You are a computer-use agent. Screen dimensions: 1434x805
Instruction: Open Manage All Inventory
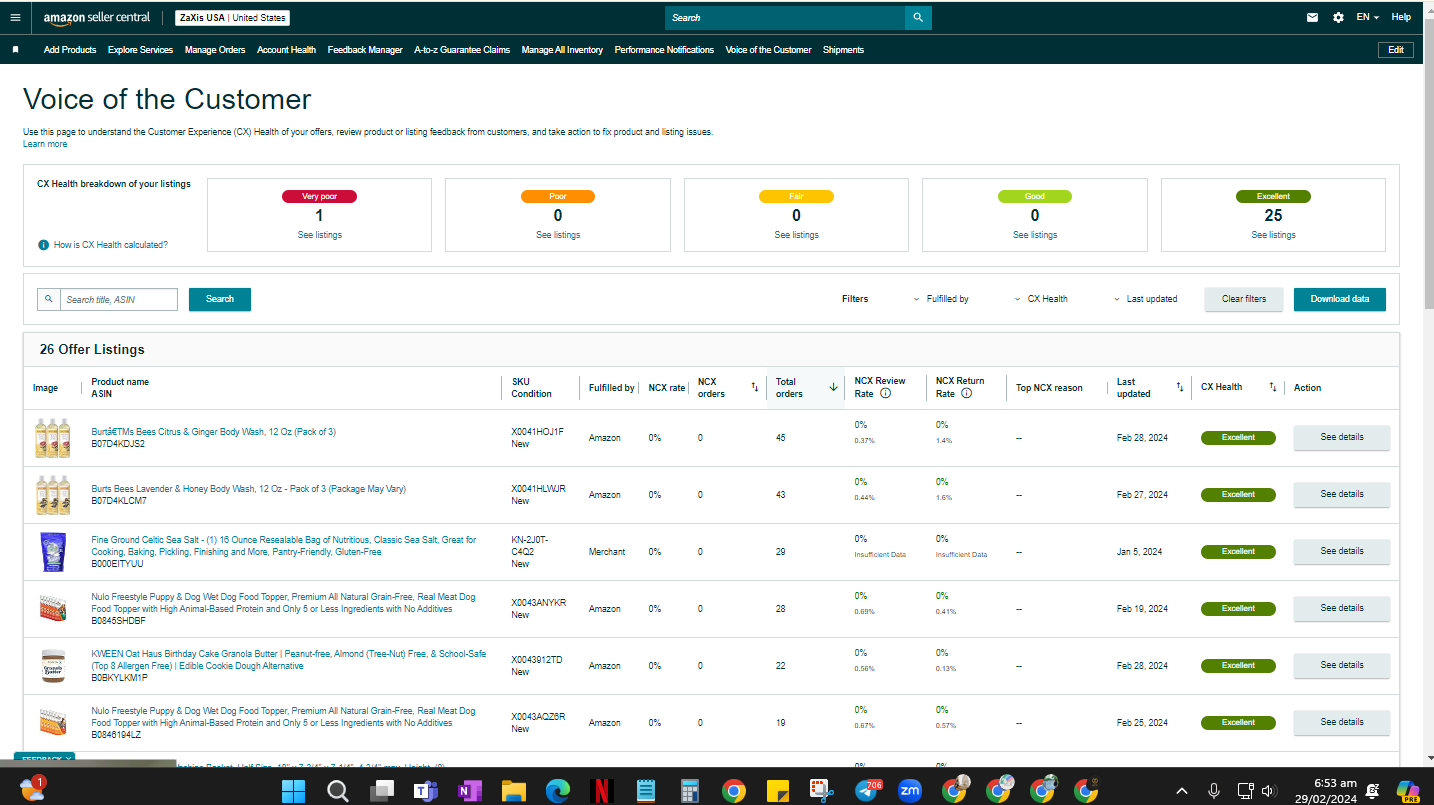point(562,50)
